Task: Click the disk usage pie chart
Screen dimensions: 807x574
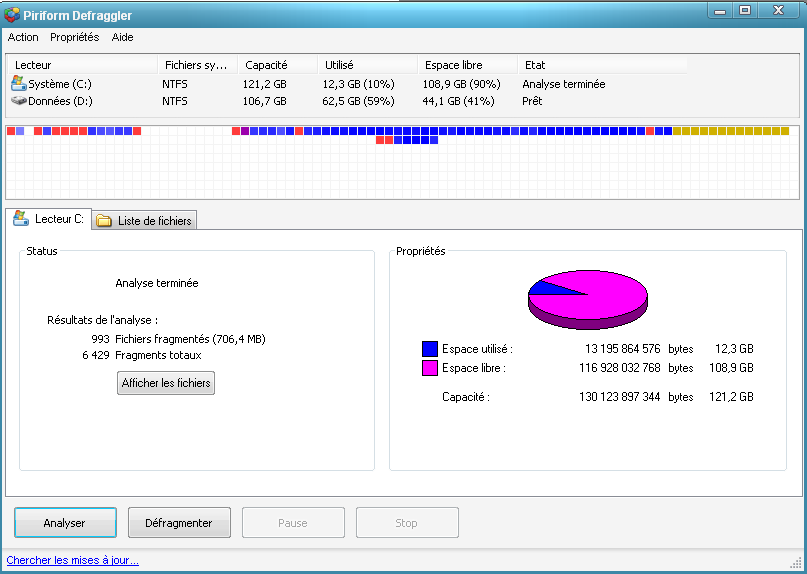Action: point(588,299)
